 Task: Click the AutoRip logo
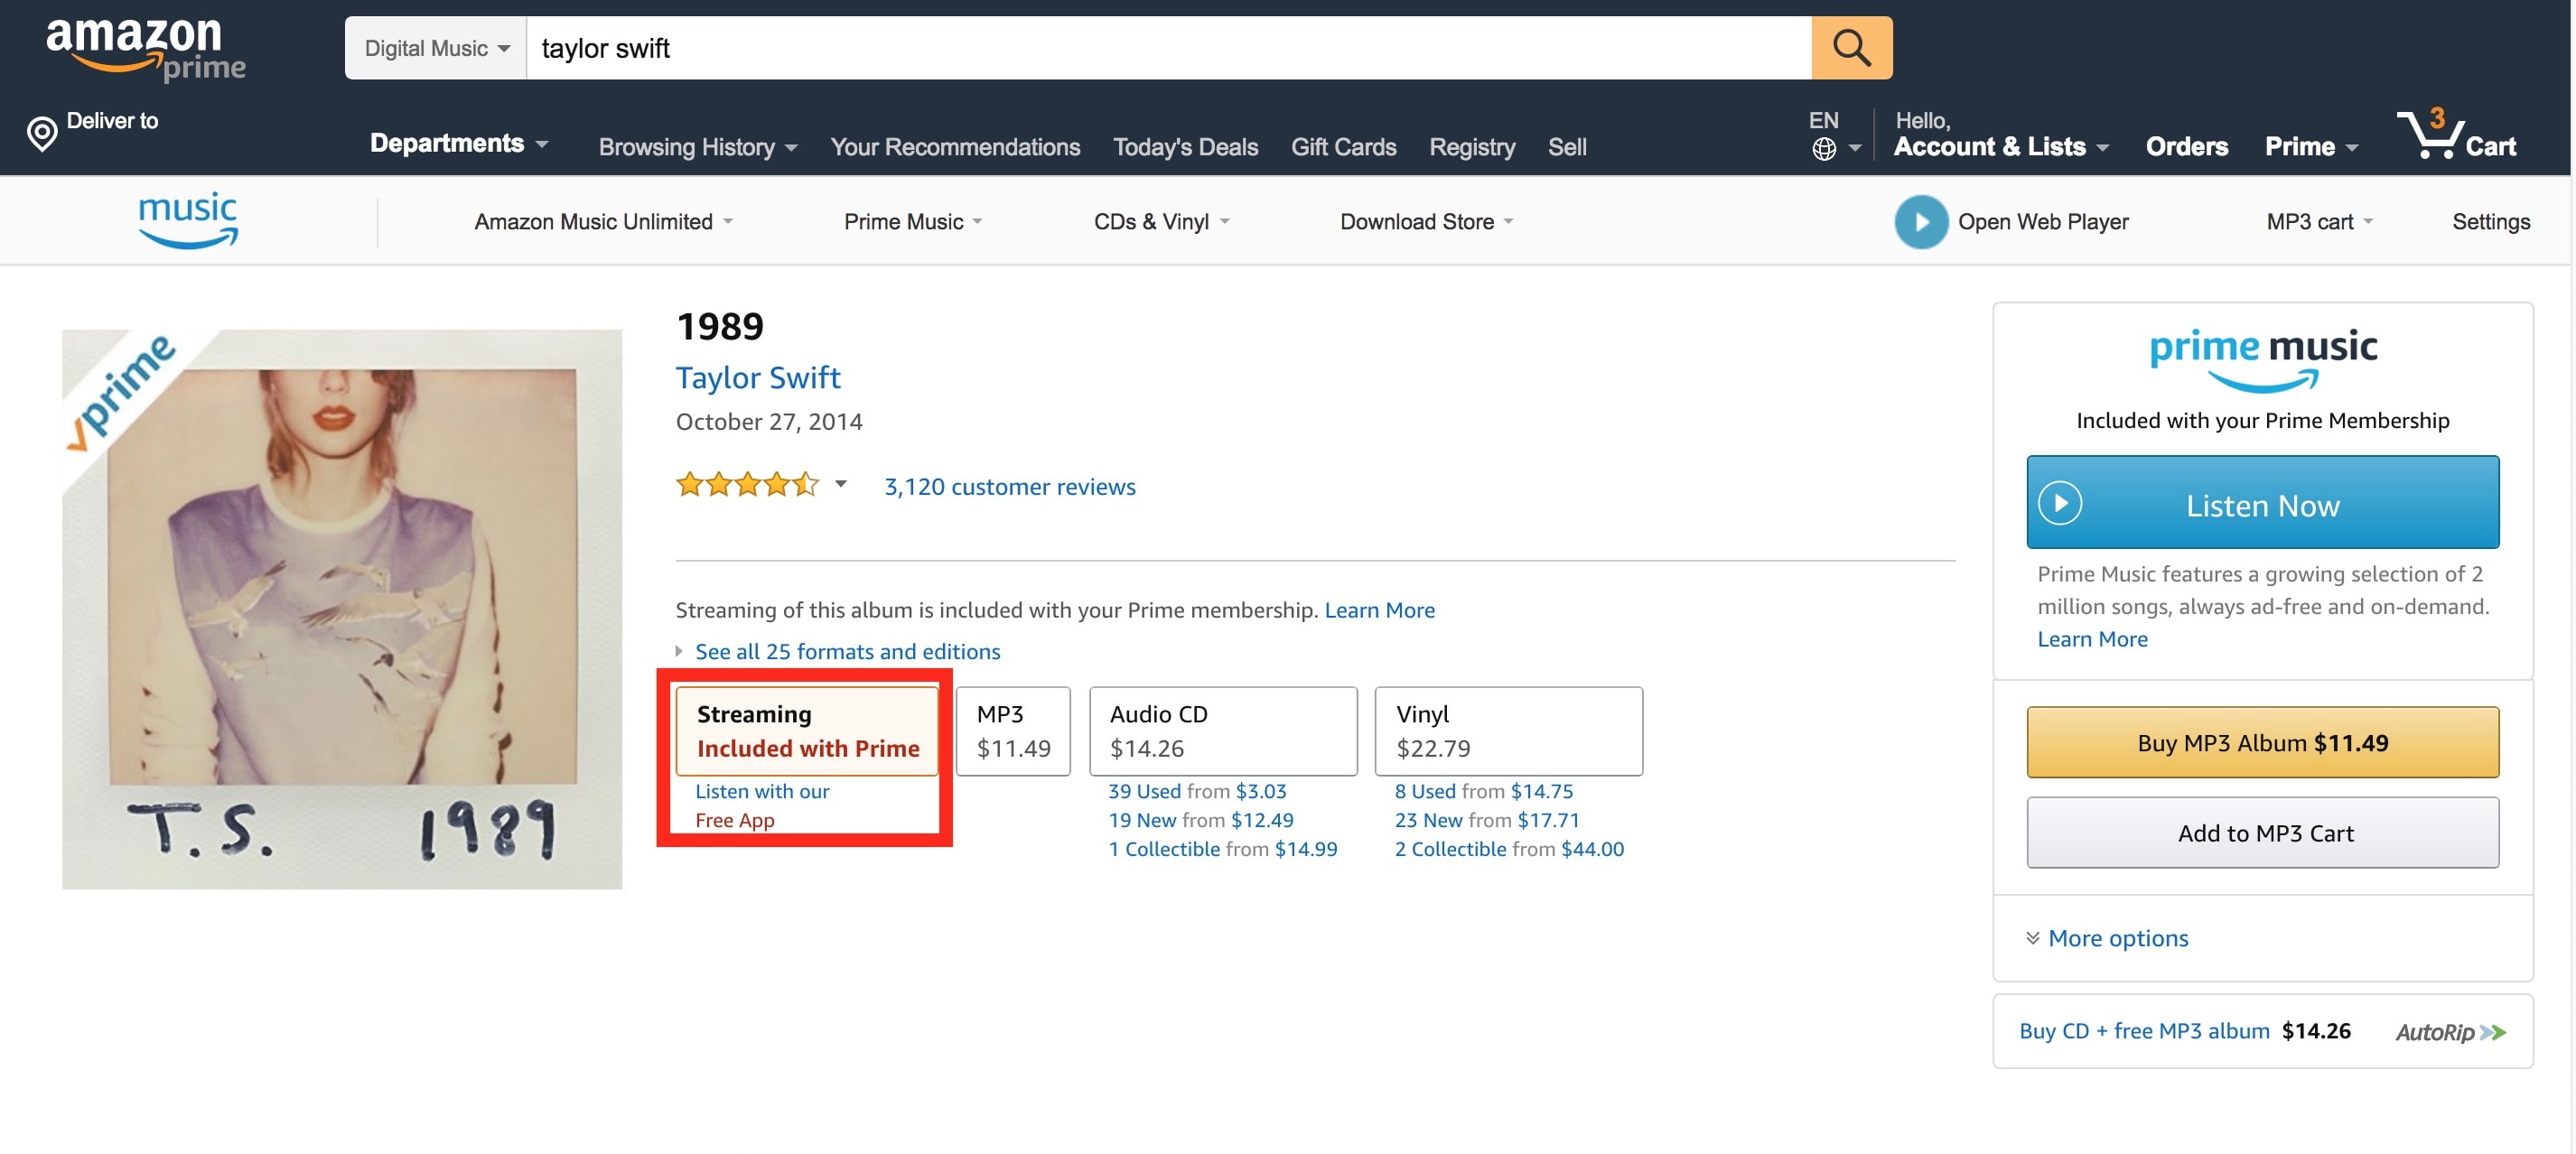coord(2451,1032)
